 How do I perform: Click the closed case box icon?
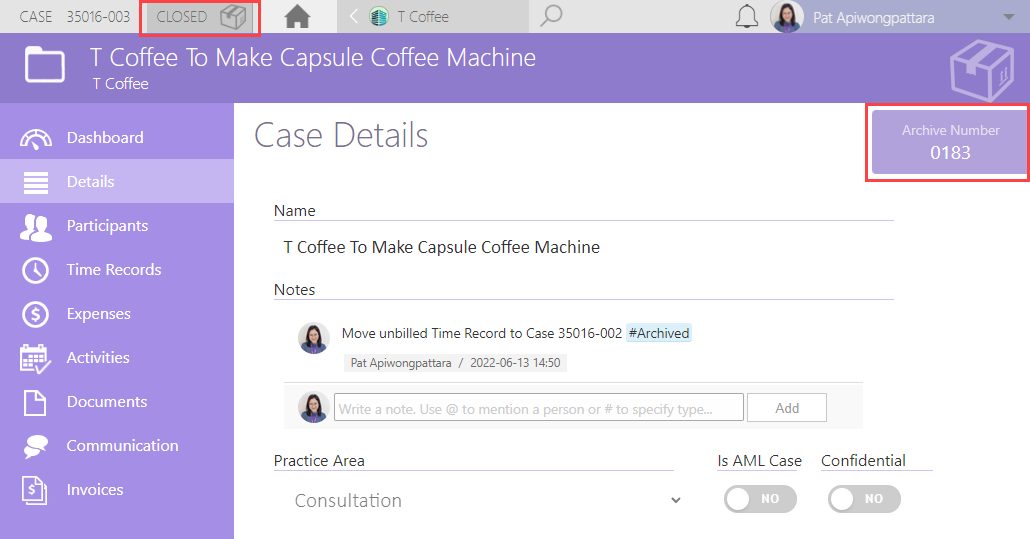233,17
